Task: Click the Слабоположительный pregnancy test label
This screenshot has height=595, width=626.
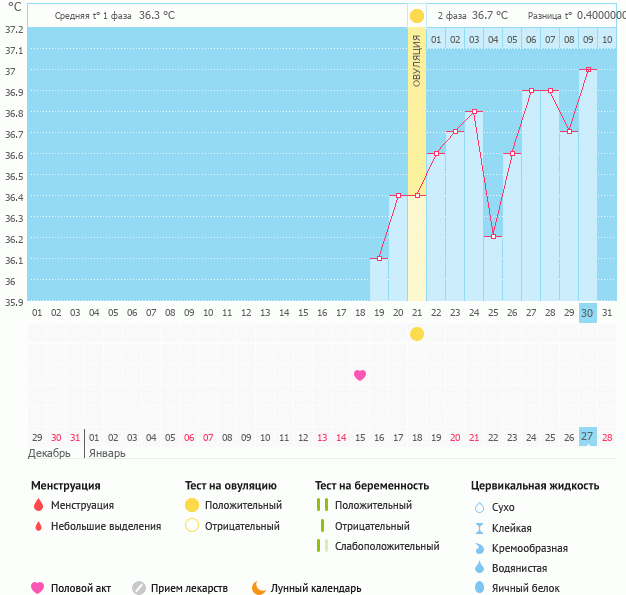Action: (x=387, y=546)
